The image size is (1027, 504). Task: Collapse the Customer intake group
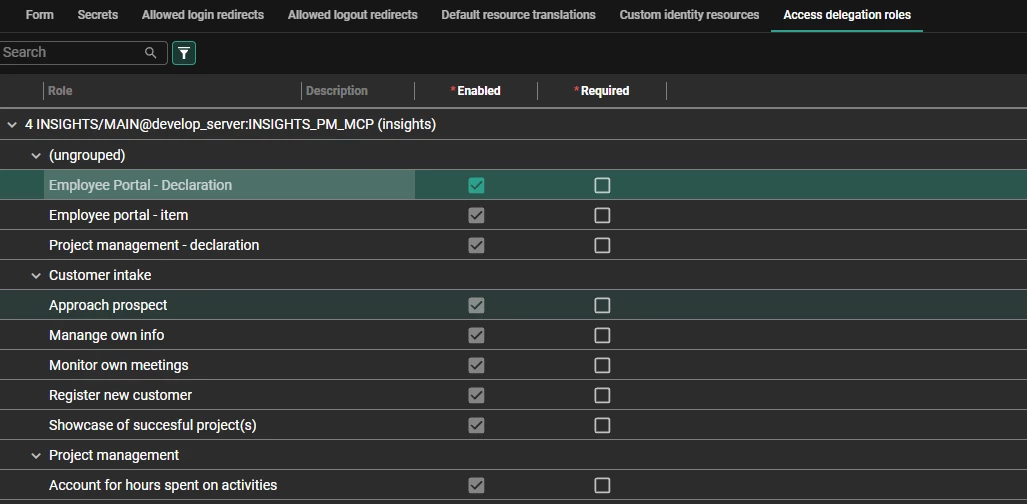coord(36,275)
